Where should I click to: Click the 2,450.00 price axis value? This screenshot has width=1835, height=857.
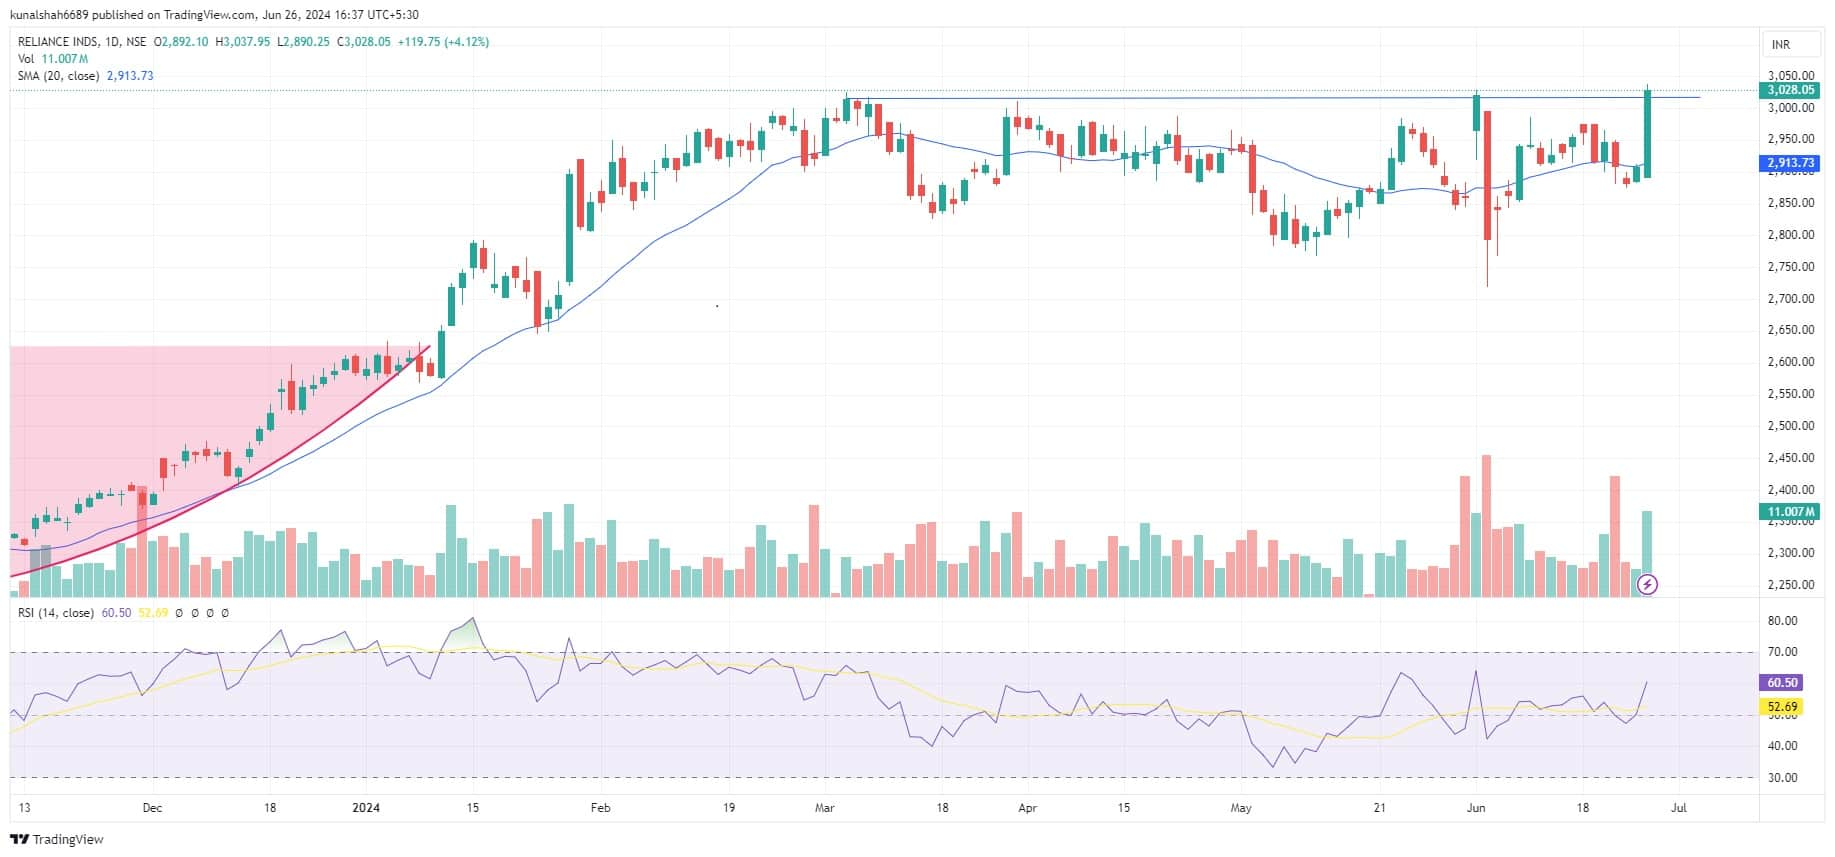point(1790,458)
